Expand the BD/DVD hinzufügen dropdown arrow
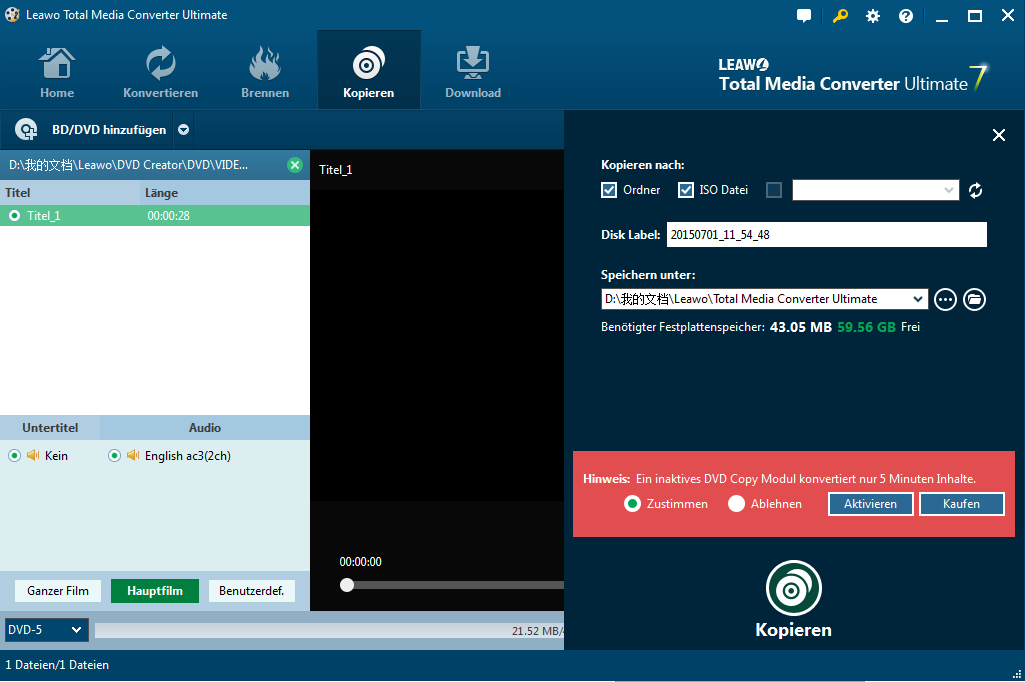Viewport: 1025px width, 682px height. pos(184,129)
